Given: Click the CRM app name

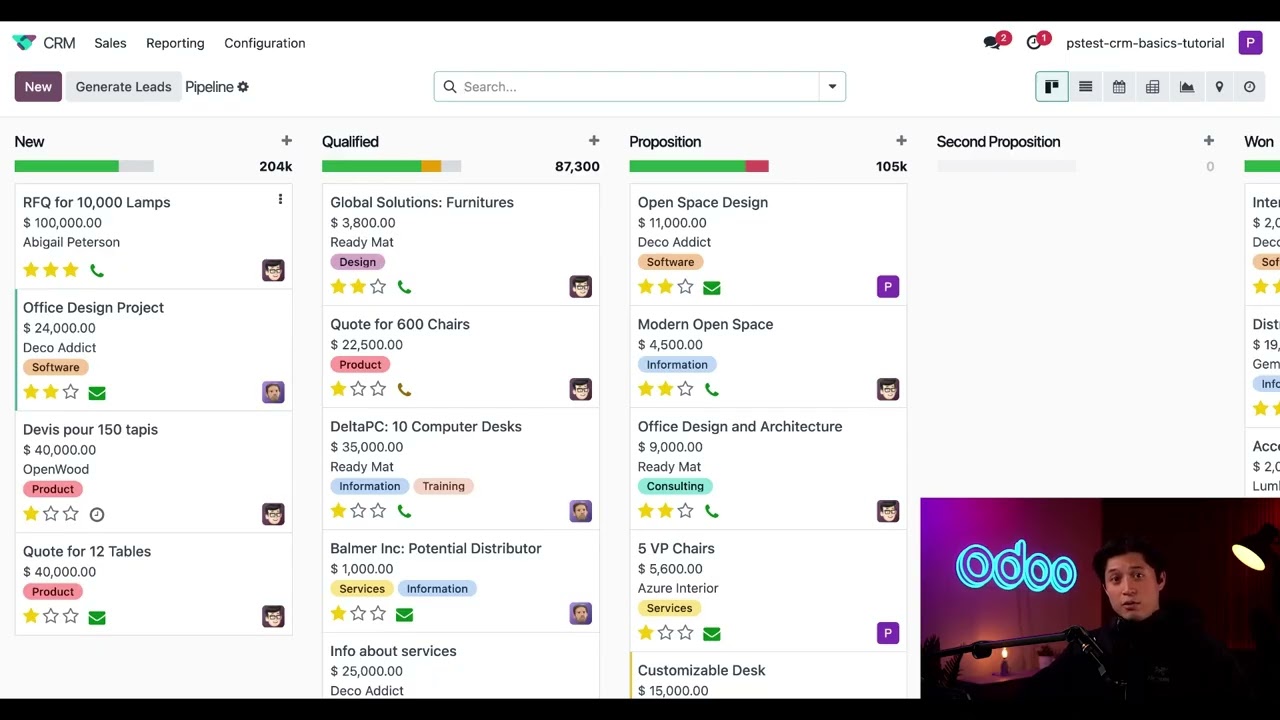Looking at the screenshot, I should pos(59,43).
